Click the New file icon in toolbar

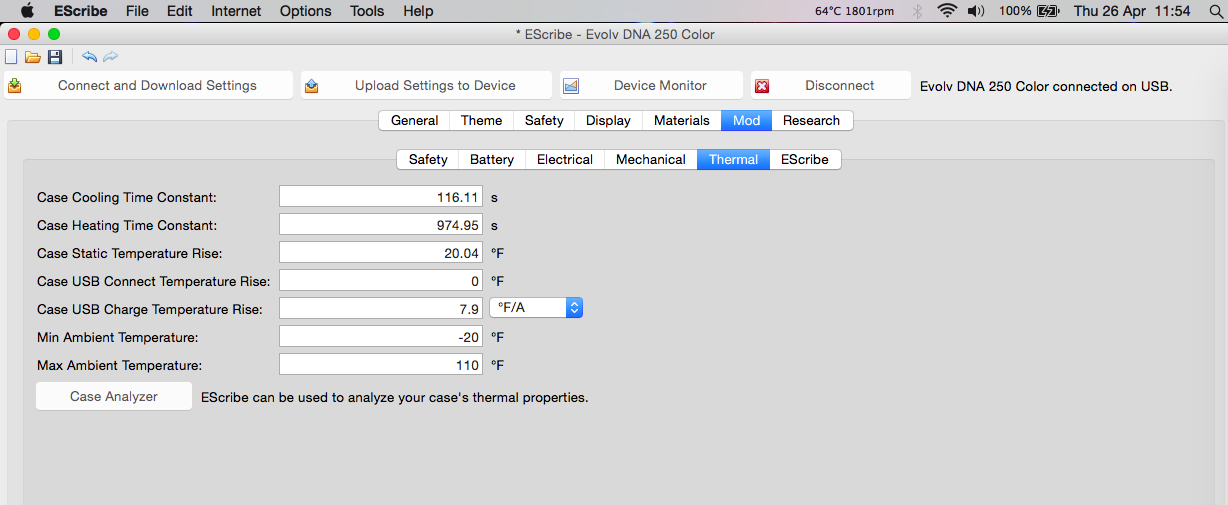pyautogui.click(x=12, y=57)
